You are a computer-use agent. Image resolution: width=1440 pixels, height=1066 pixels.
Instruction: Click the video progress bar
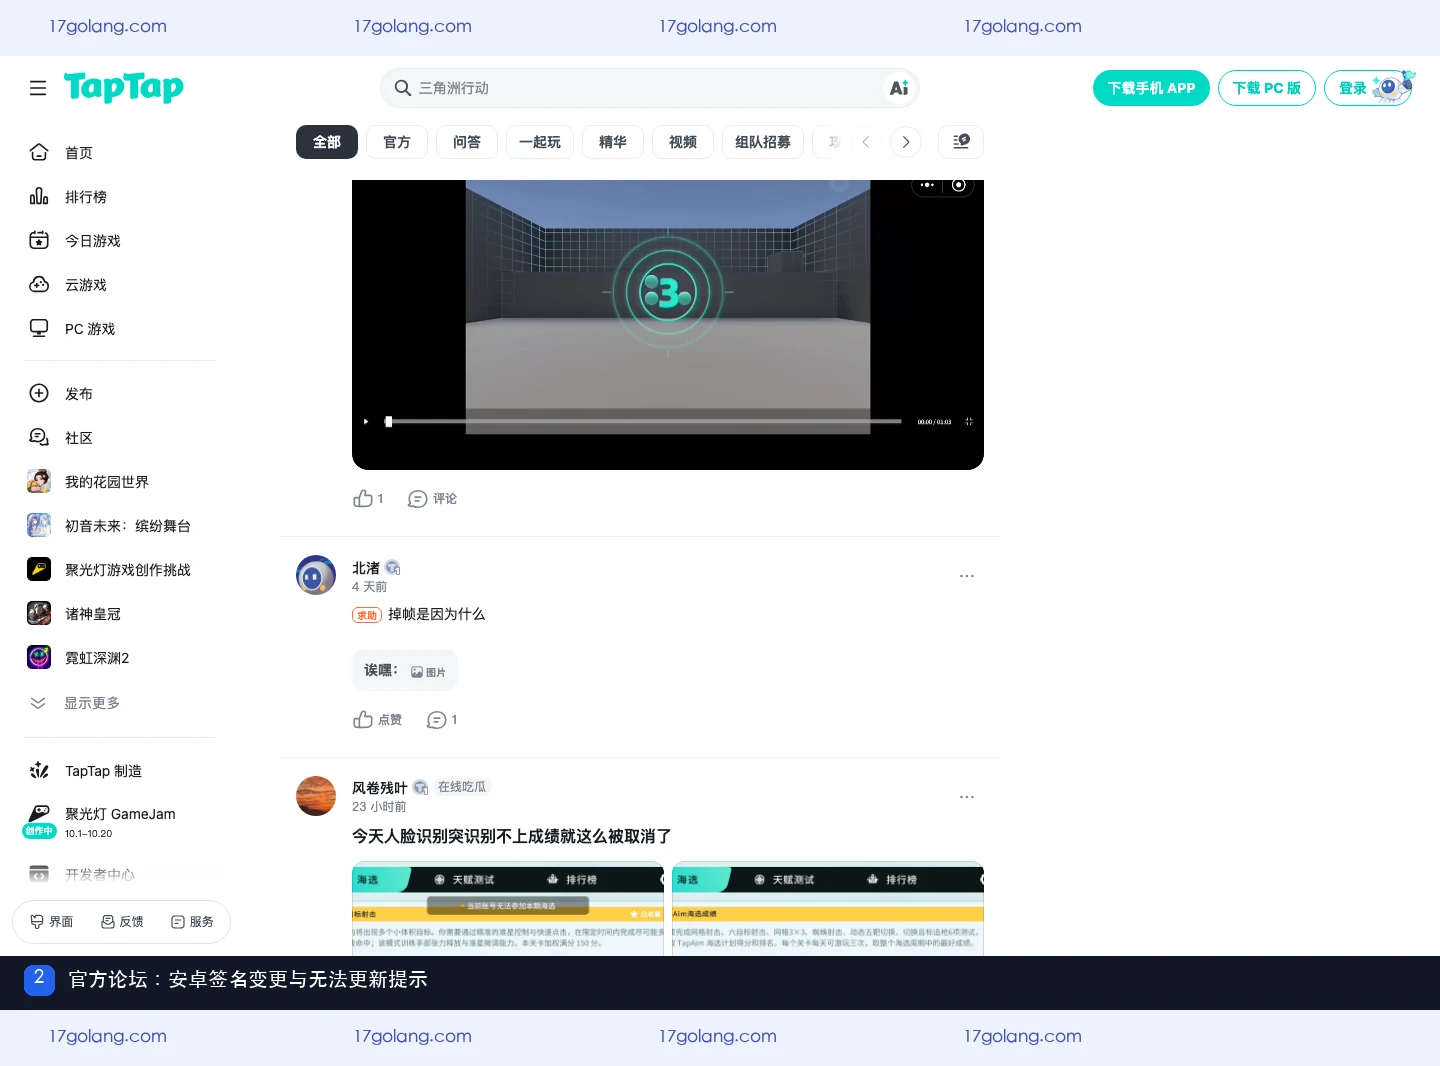(x=644, y=422)
